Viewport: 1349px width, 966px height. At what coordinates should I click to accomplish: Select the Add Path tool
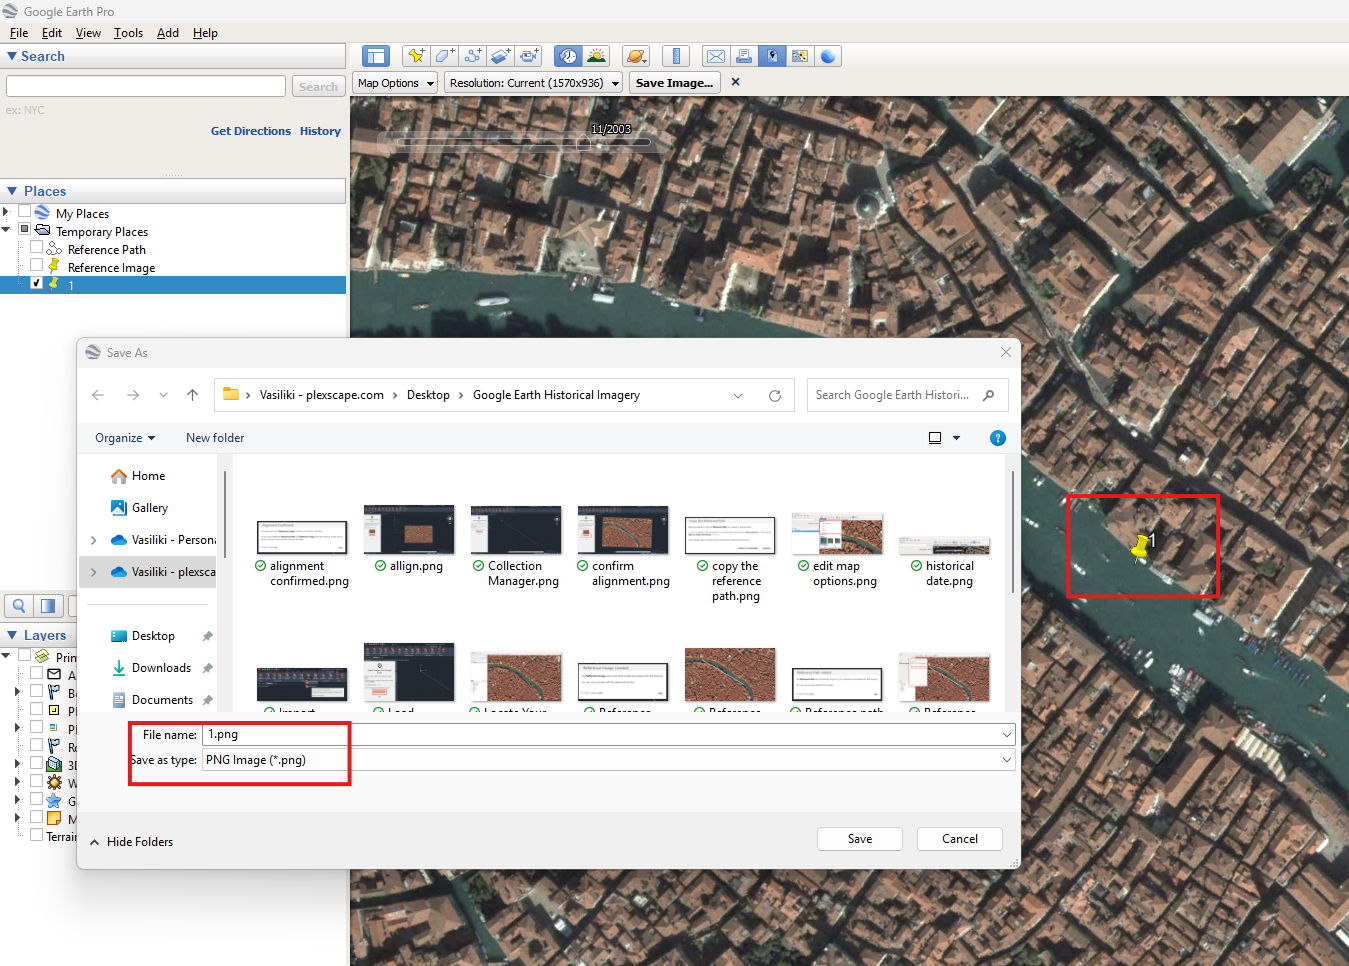(x=472, y=56)
